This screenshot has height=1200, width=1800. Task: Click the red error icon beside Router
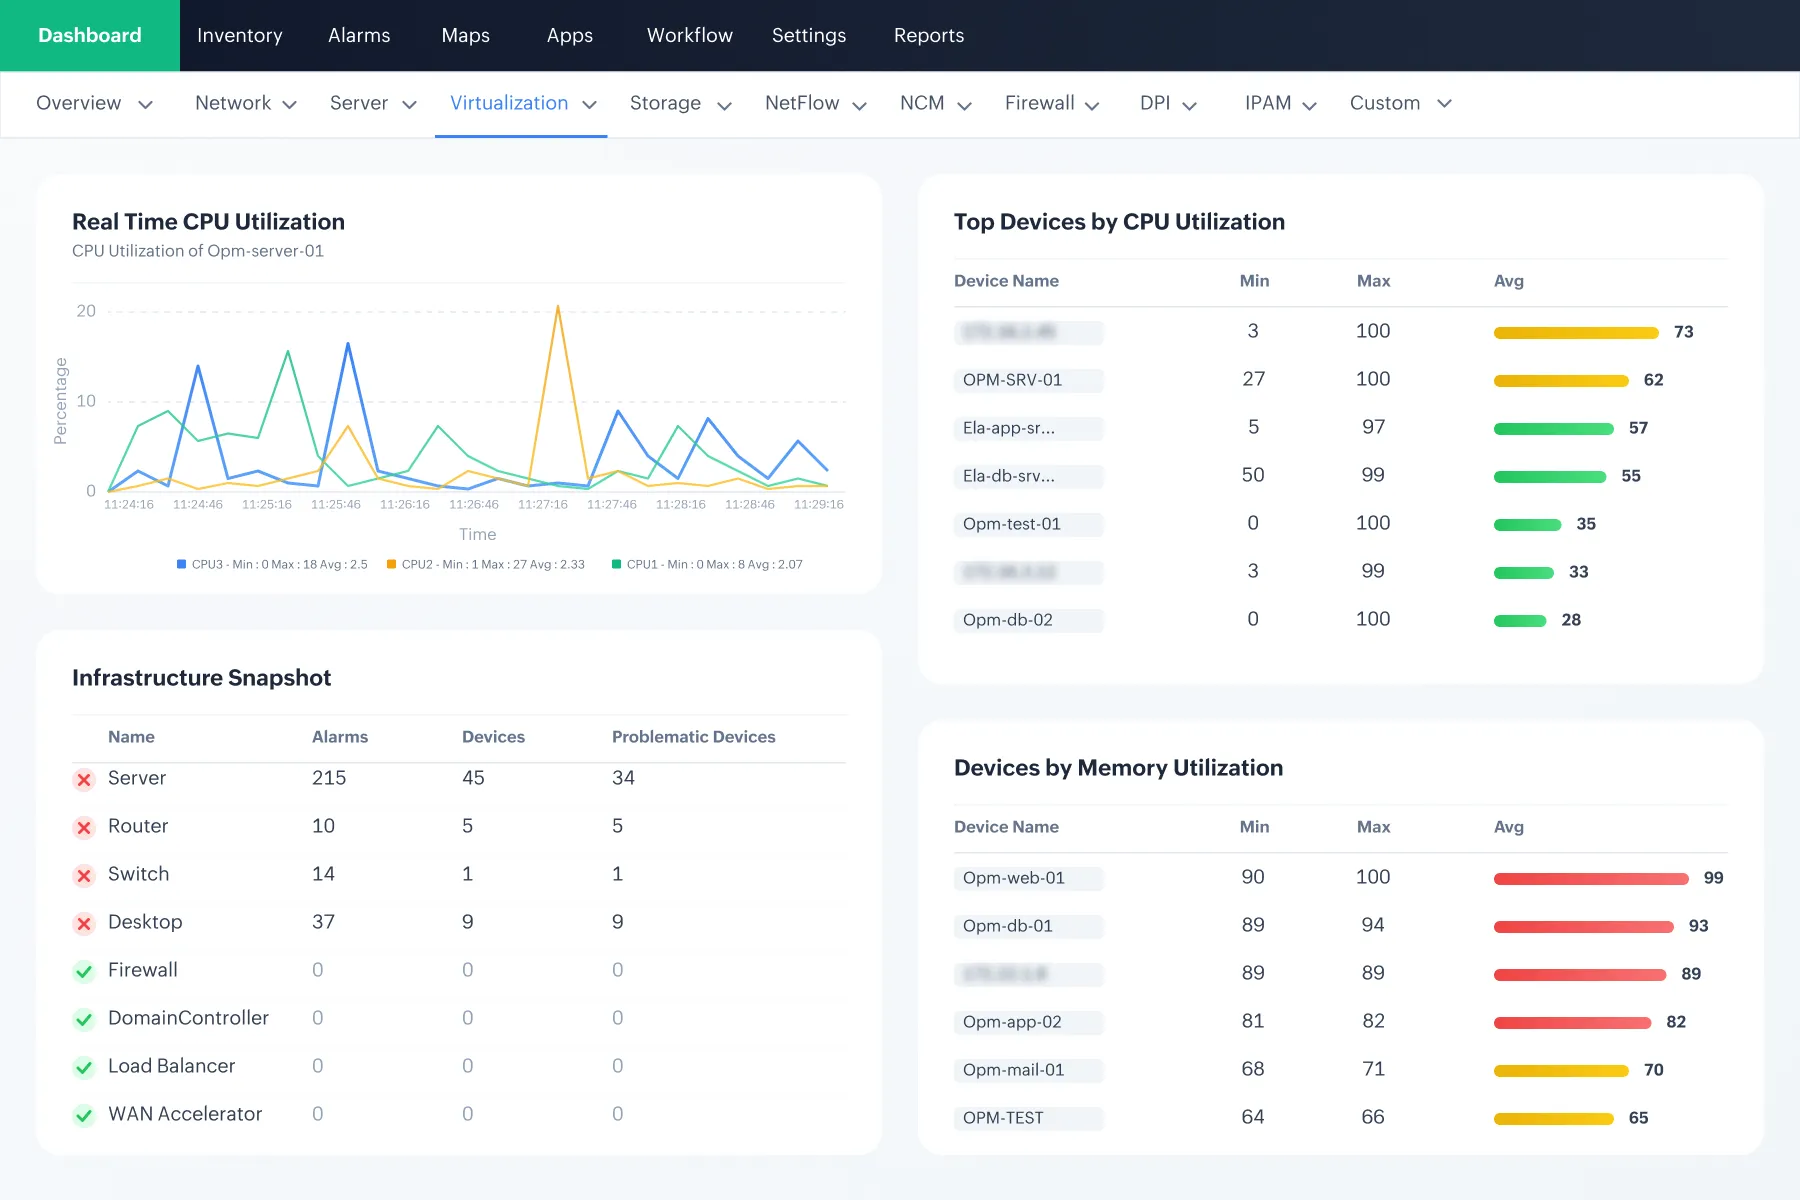click(x=84, y=827)
